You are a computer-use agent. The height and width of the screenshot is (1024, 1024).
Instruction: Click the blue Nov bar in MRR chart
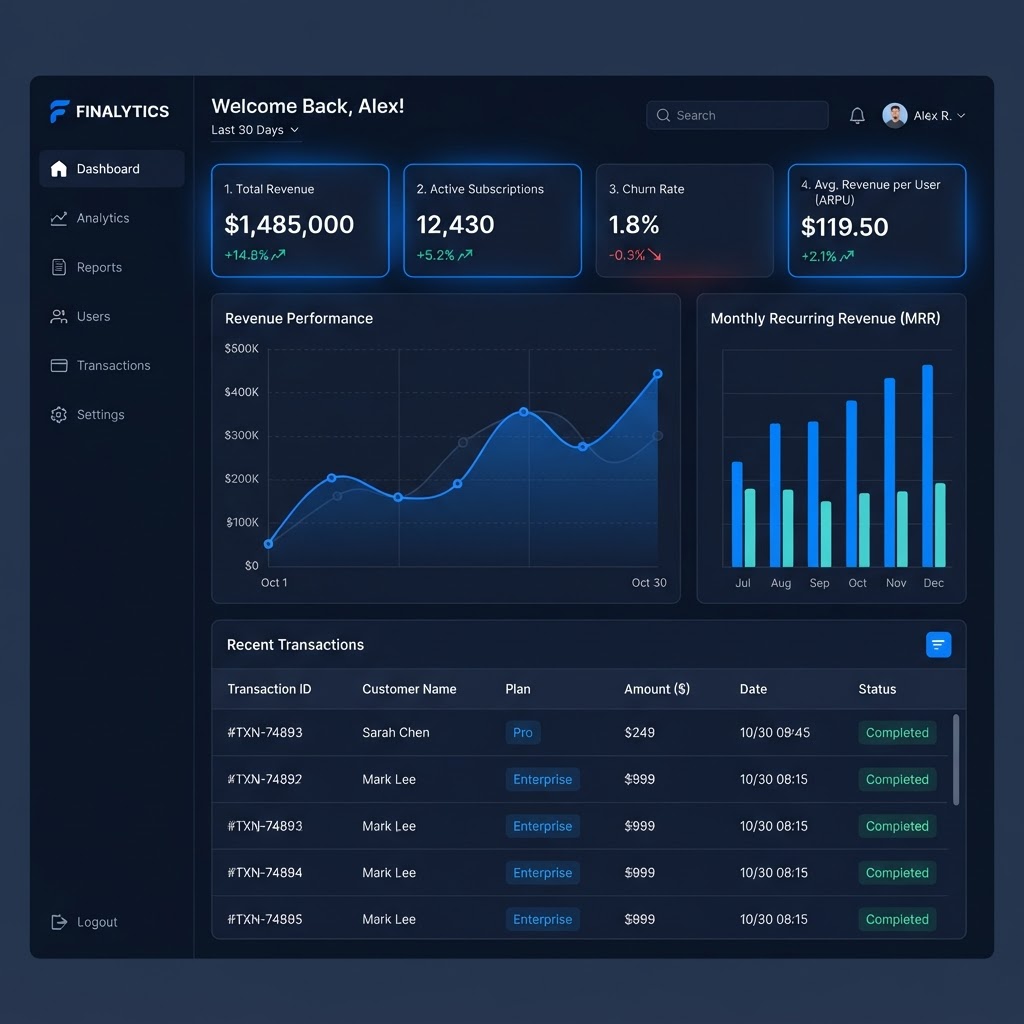889,472
